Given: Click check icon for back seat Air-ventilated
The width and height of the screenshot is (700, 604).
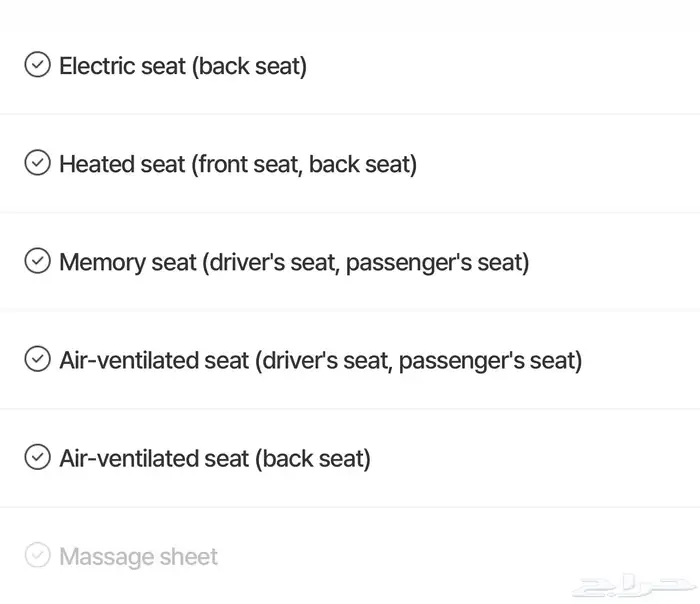Looking at the screenshot, I should [38, 457].
